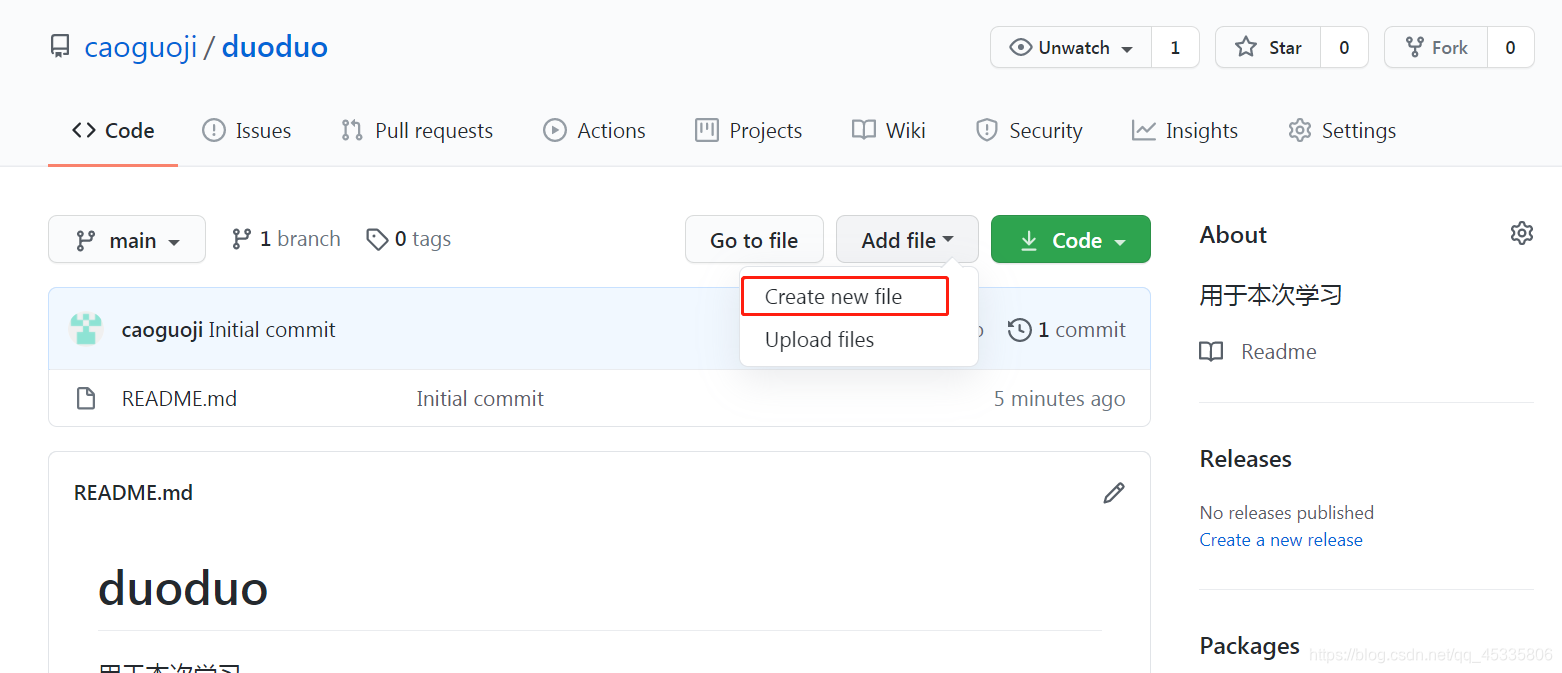
Task: View the 0 tags link
Action: pos(408,239)
